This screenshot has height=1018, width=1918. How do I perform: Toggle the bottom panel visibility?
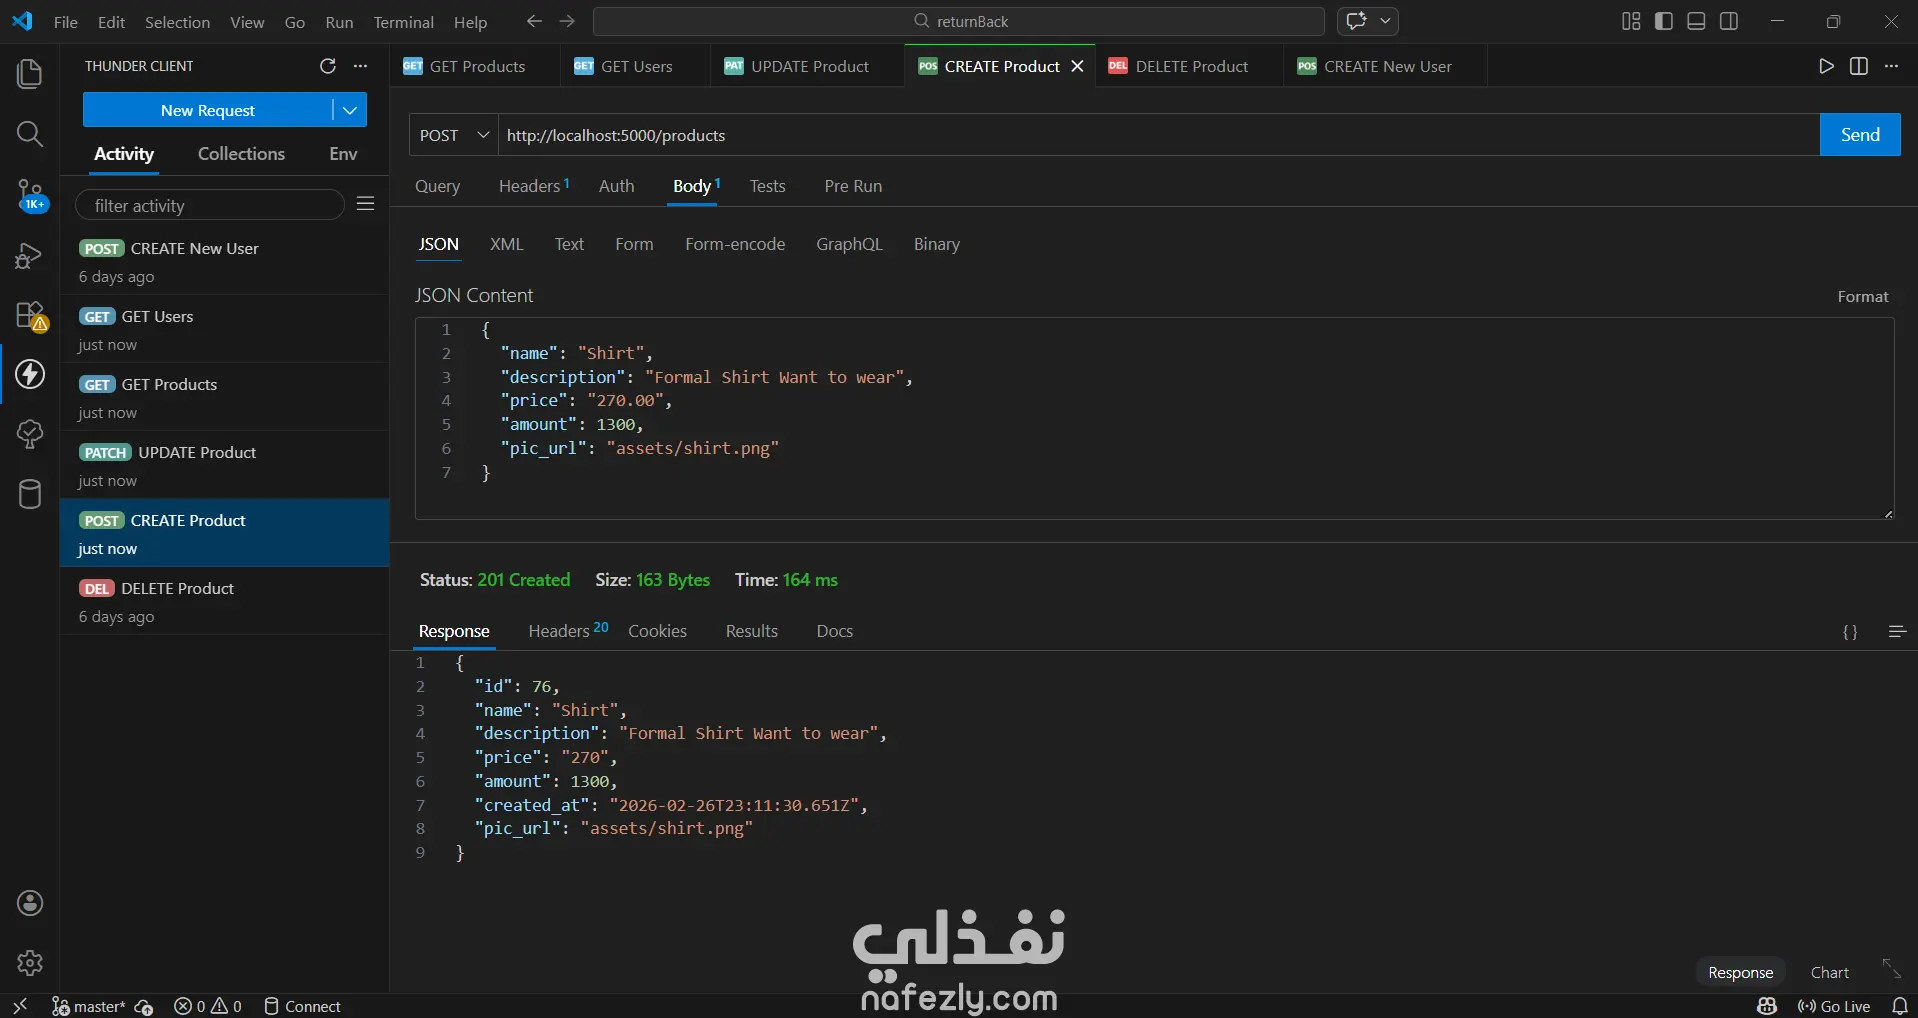pyautogui.click(x=1696, y=21)
